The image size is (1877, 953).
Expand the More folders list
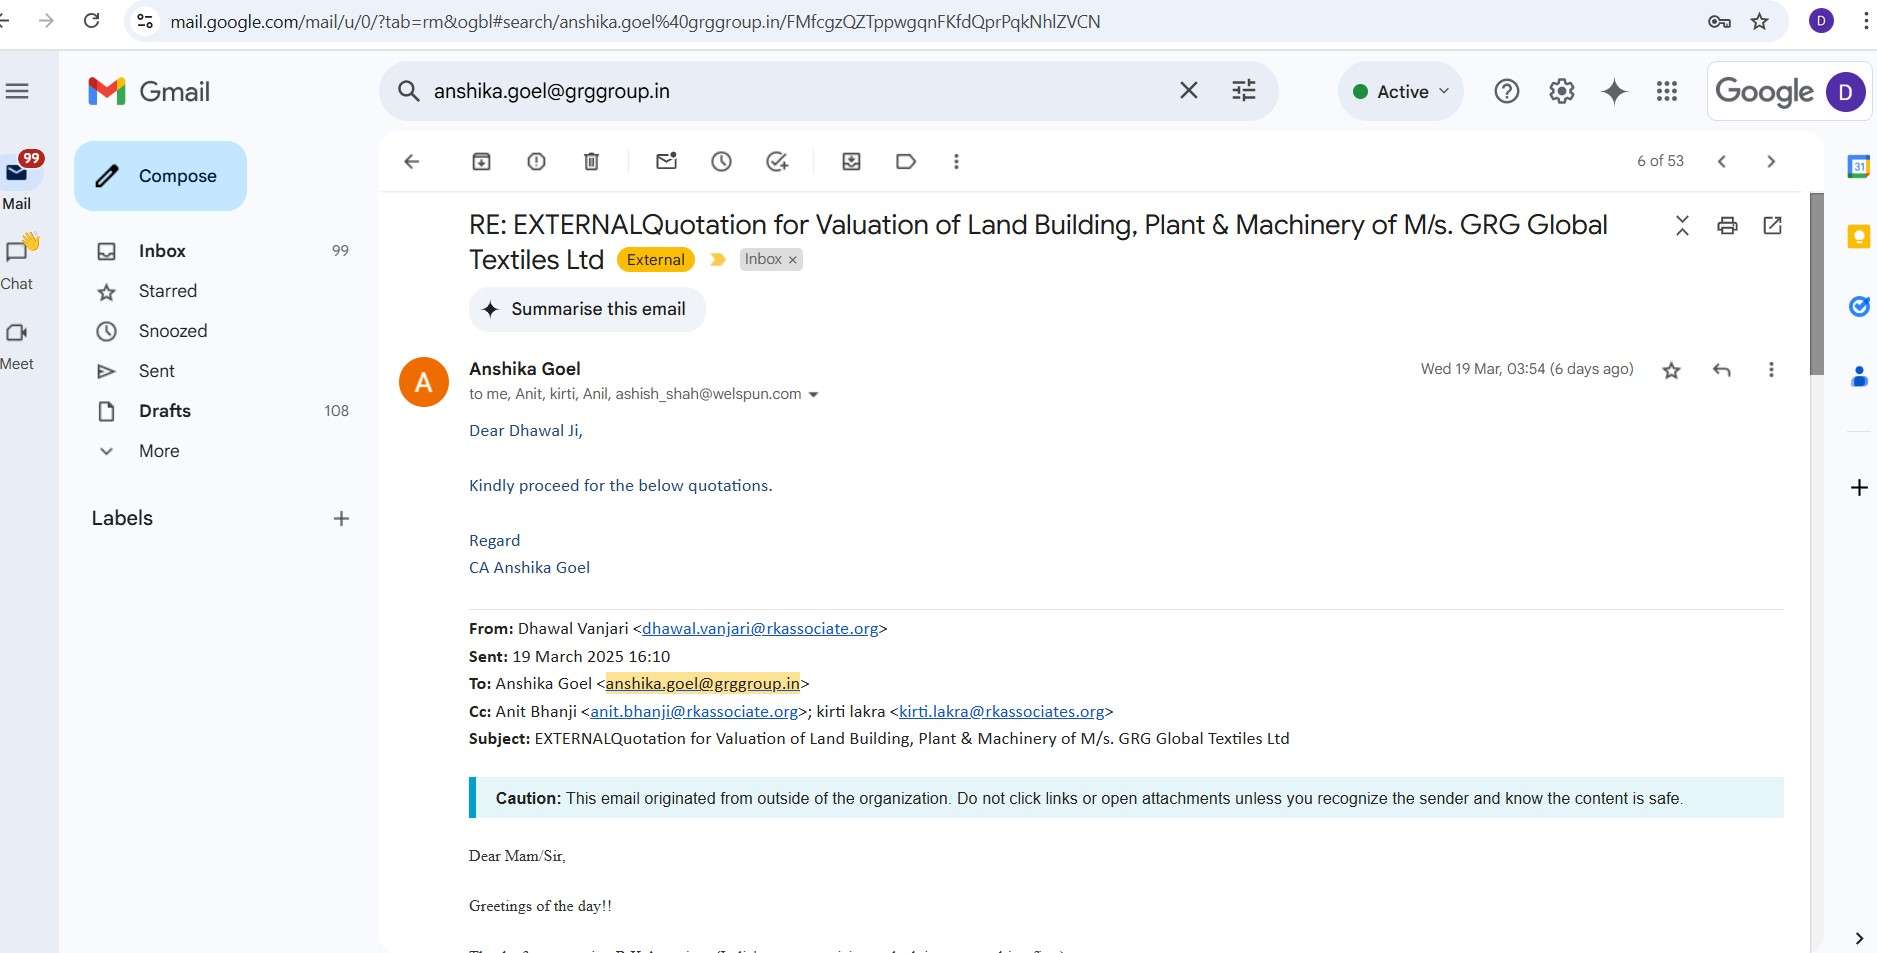coord(158,451)
